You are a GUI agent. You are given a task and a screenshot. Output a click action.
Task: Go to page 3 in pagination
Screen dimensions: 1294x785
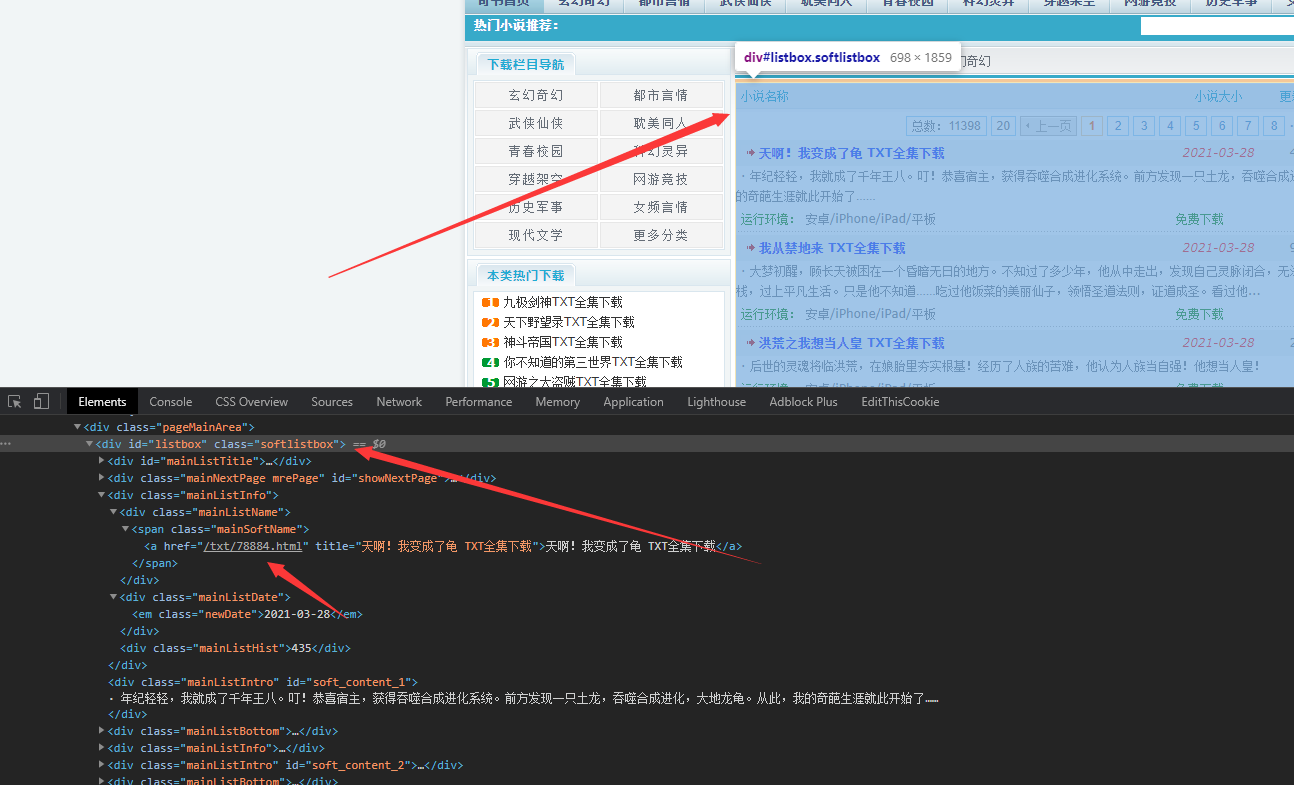click(1144, 126)
